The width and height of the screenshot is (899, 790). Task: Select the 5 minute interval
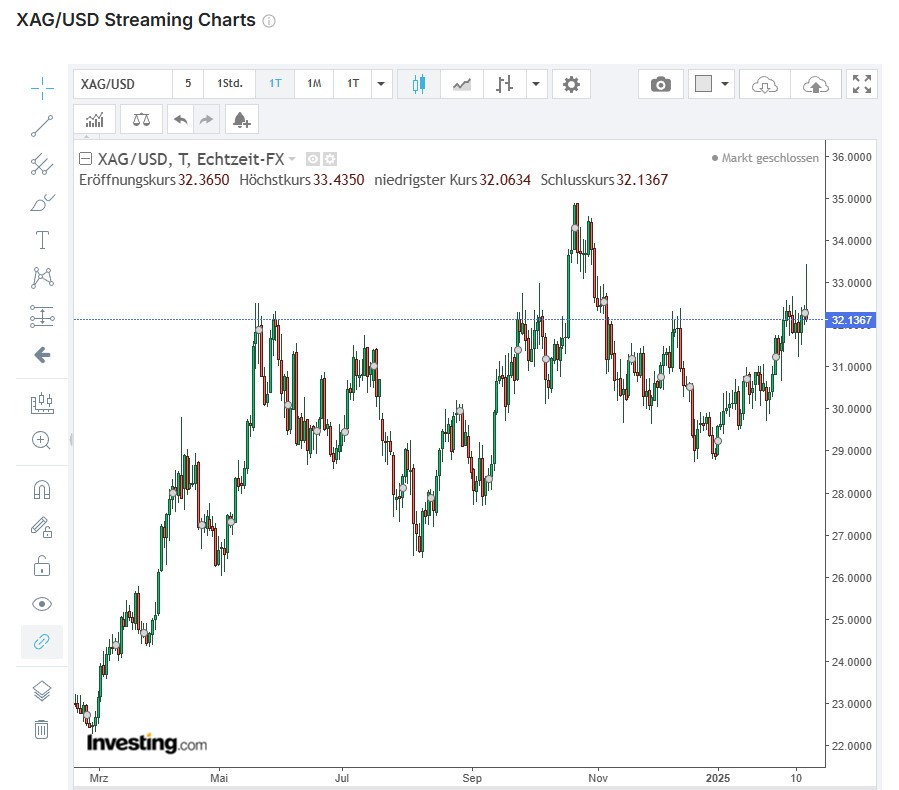pos(188,84)
